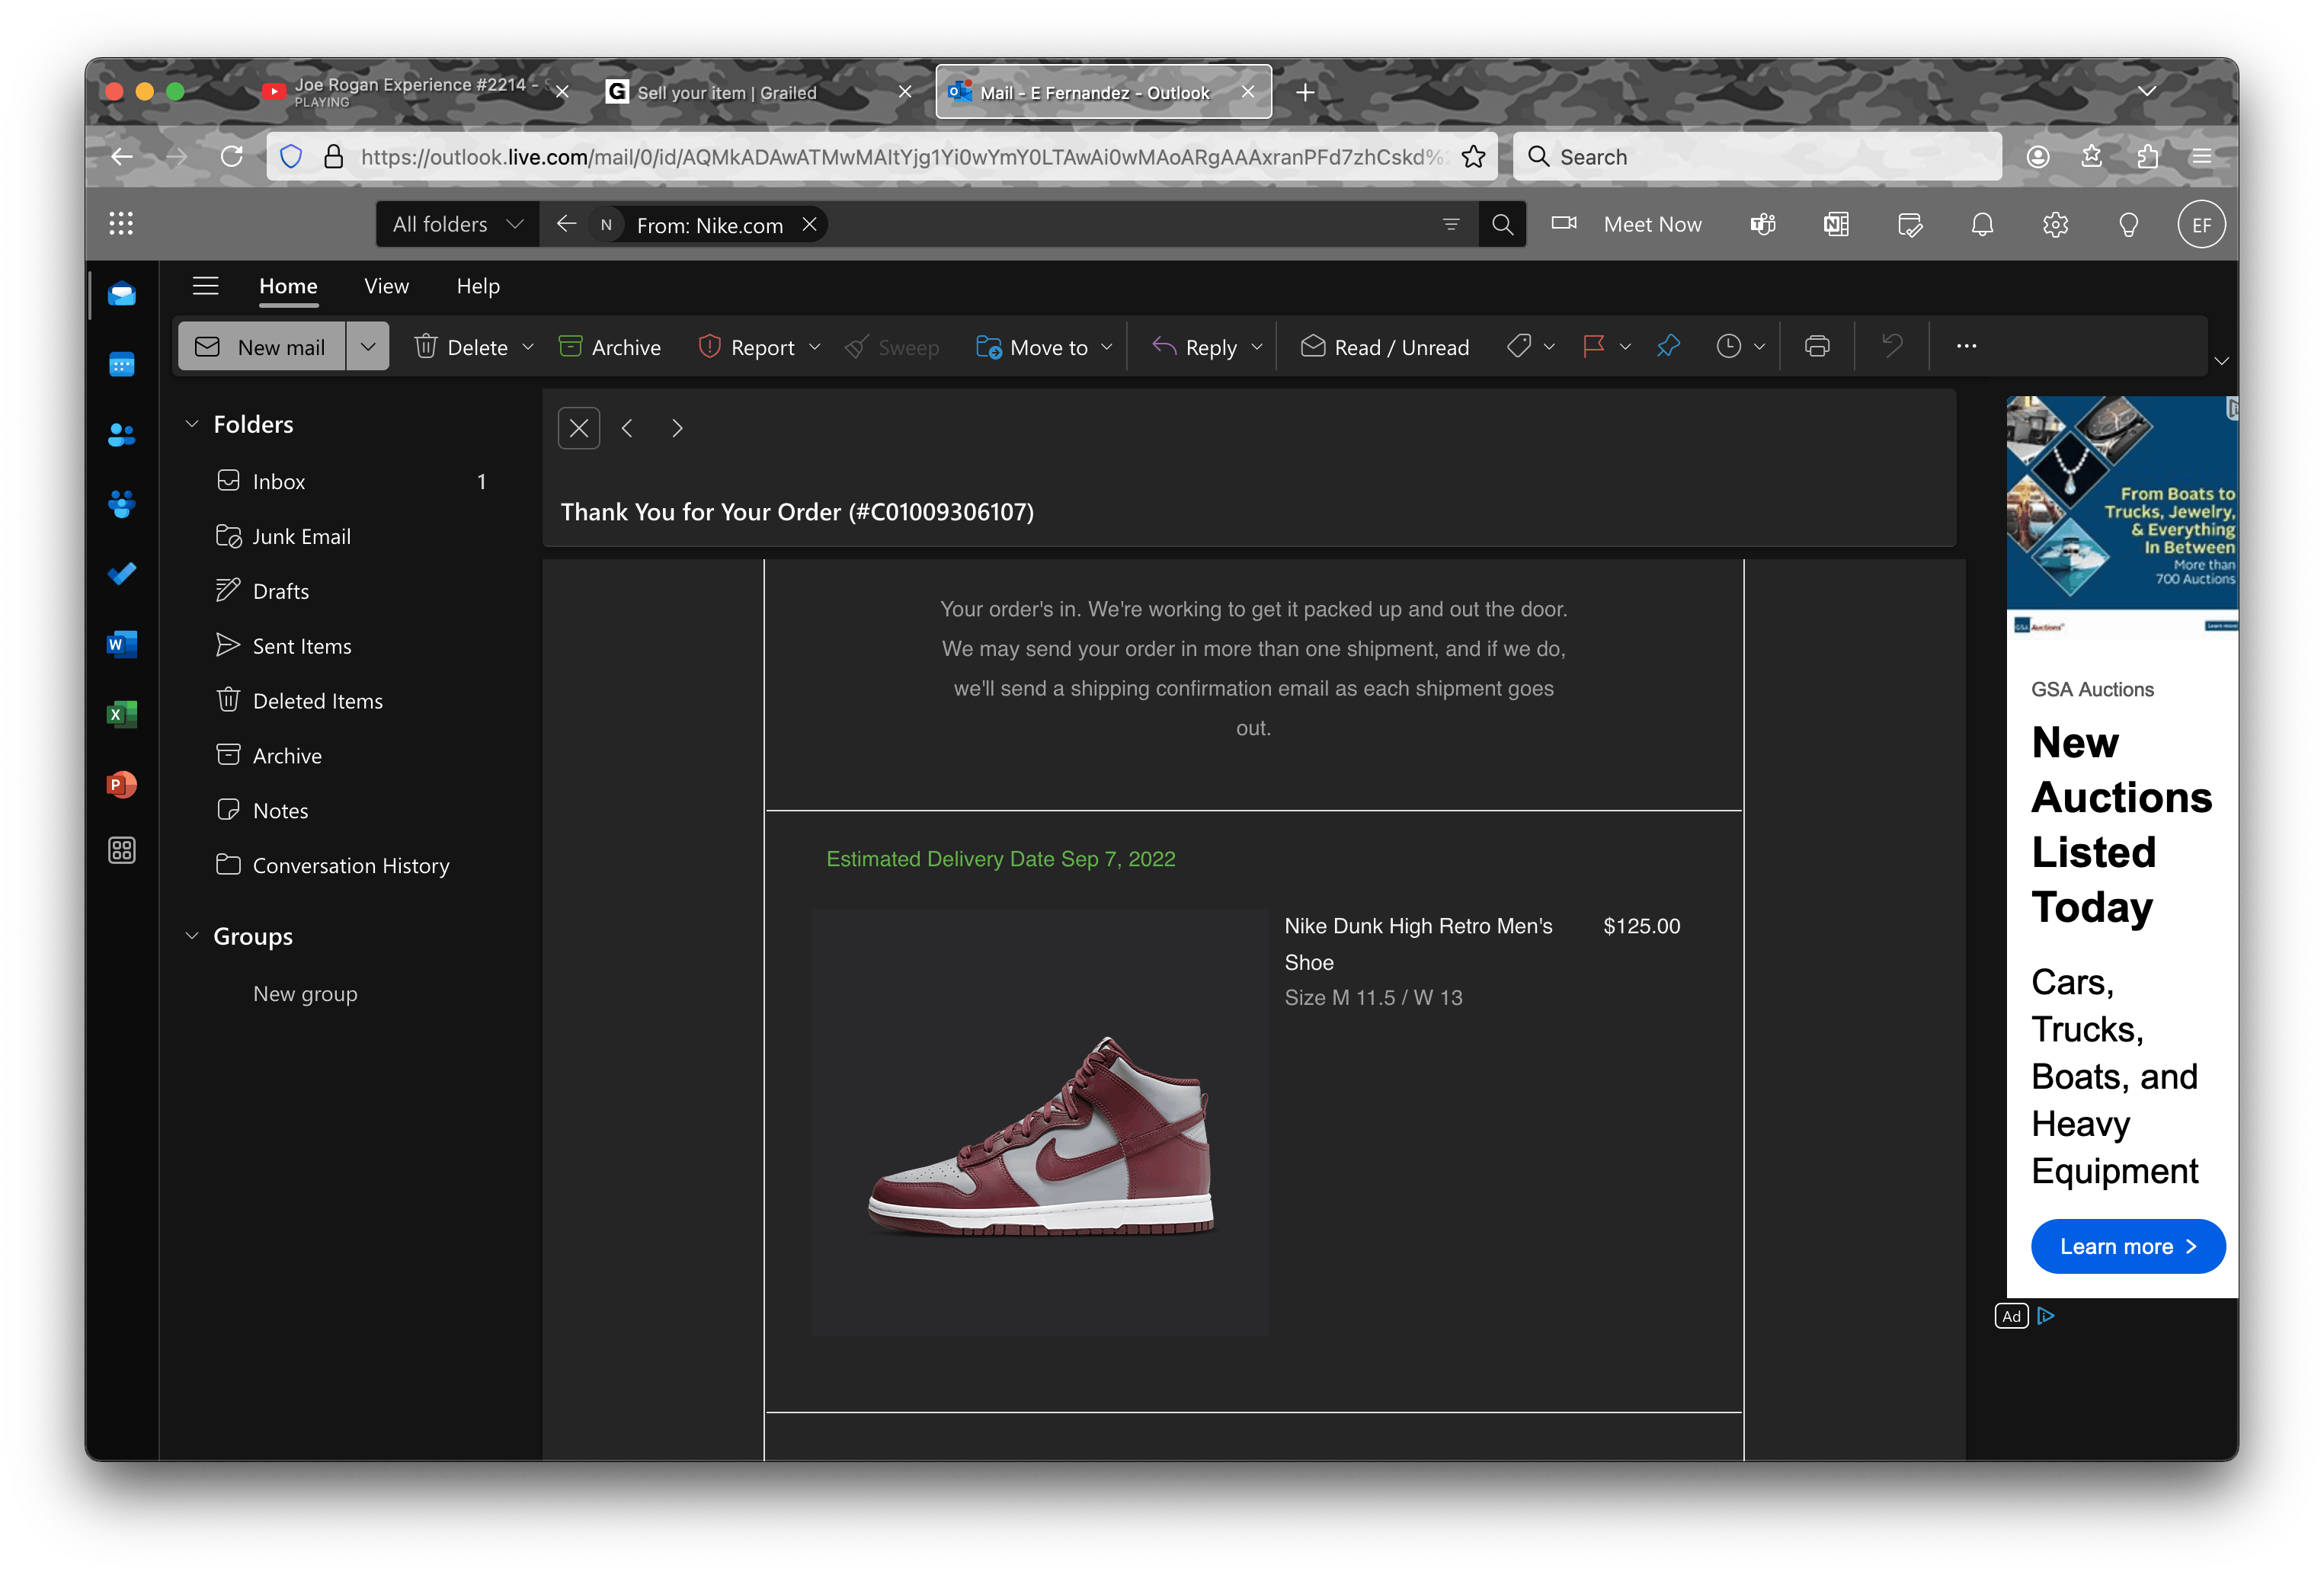The image size is (2324, 1574).
Task: Open the People contacts icon
Action: [x=122, y=435]
